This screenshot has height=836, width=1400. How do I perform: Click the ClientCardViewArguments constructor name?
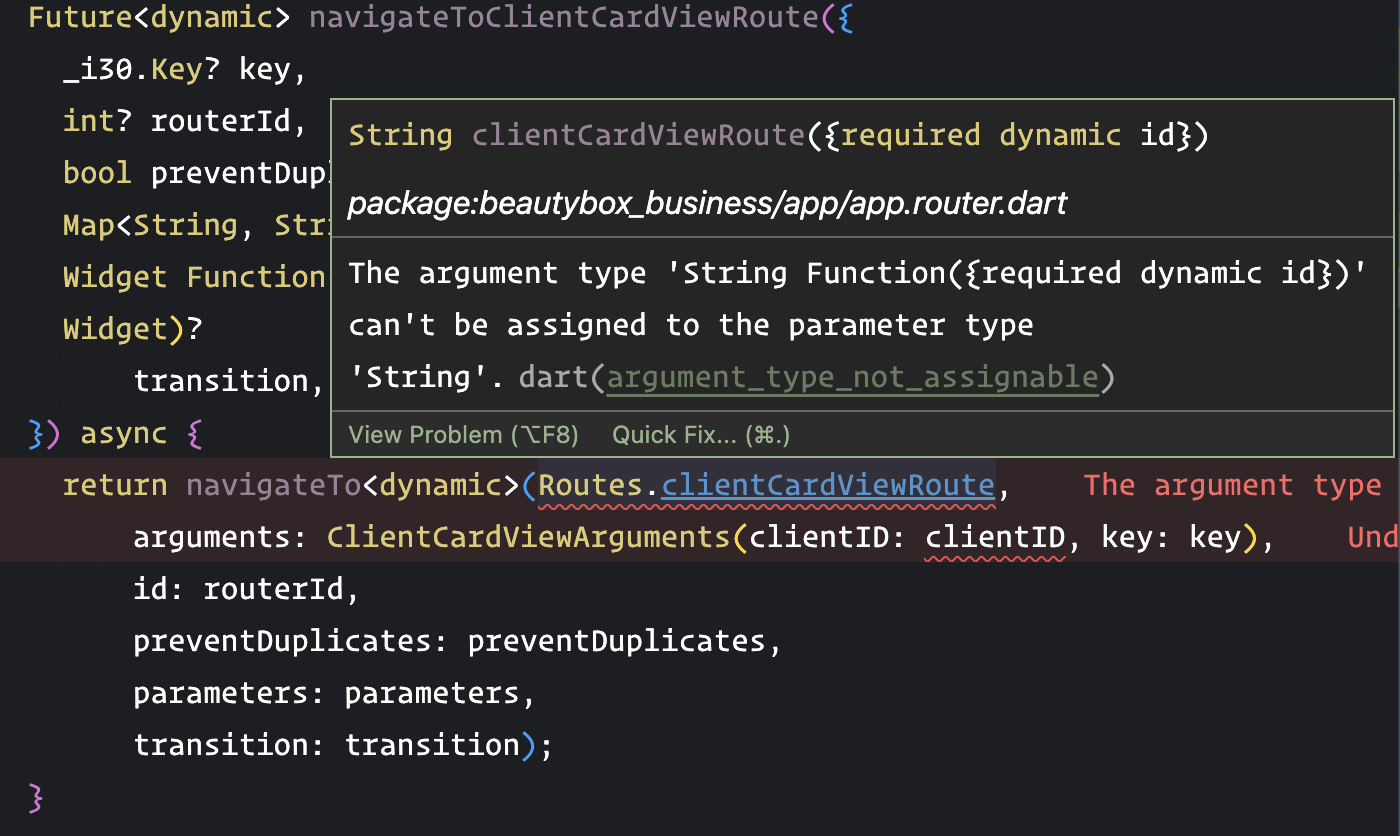[530, 538]
